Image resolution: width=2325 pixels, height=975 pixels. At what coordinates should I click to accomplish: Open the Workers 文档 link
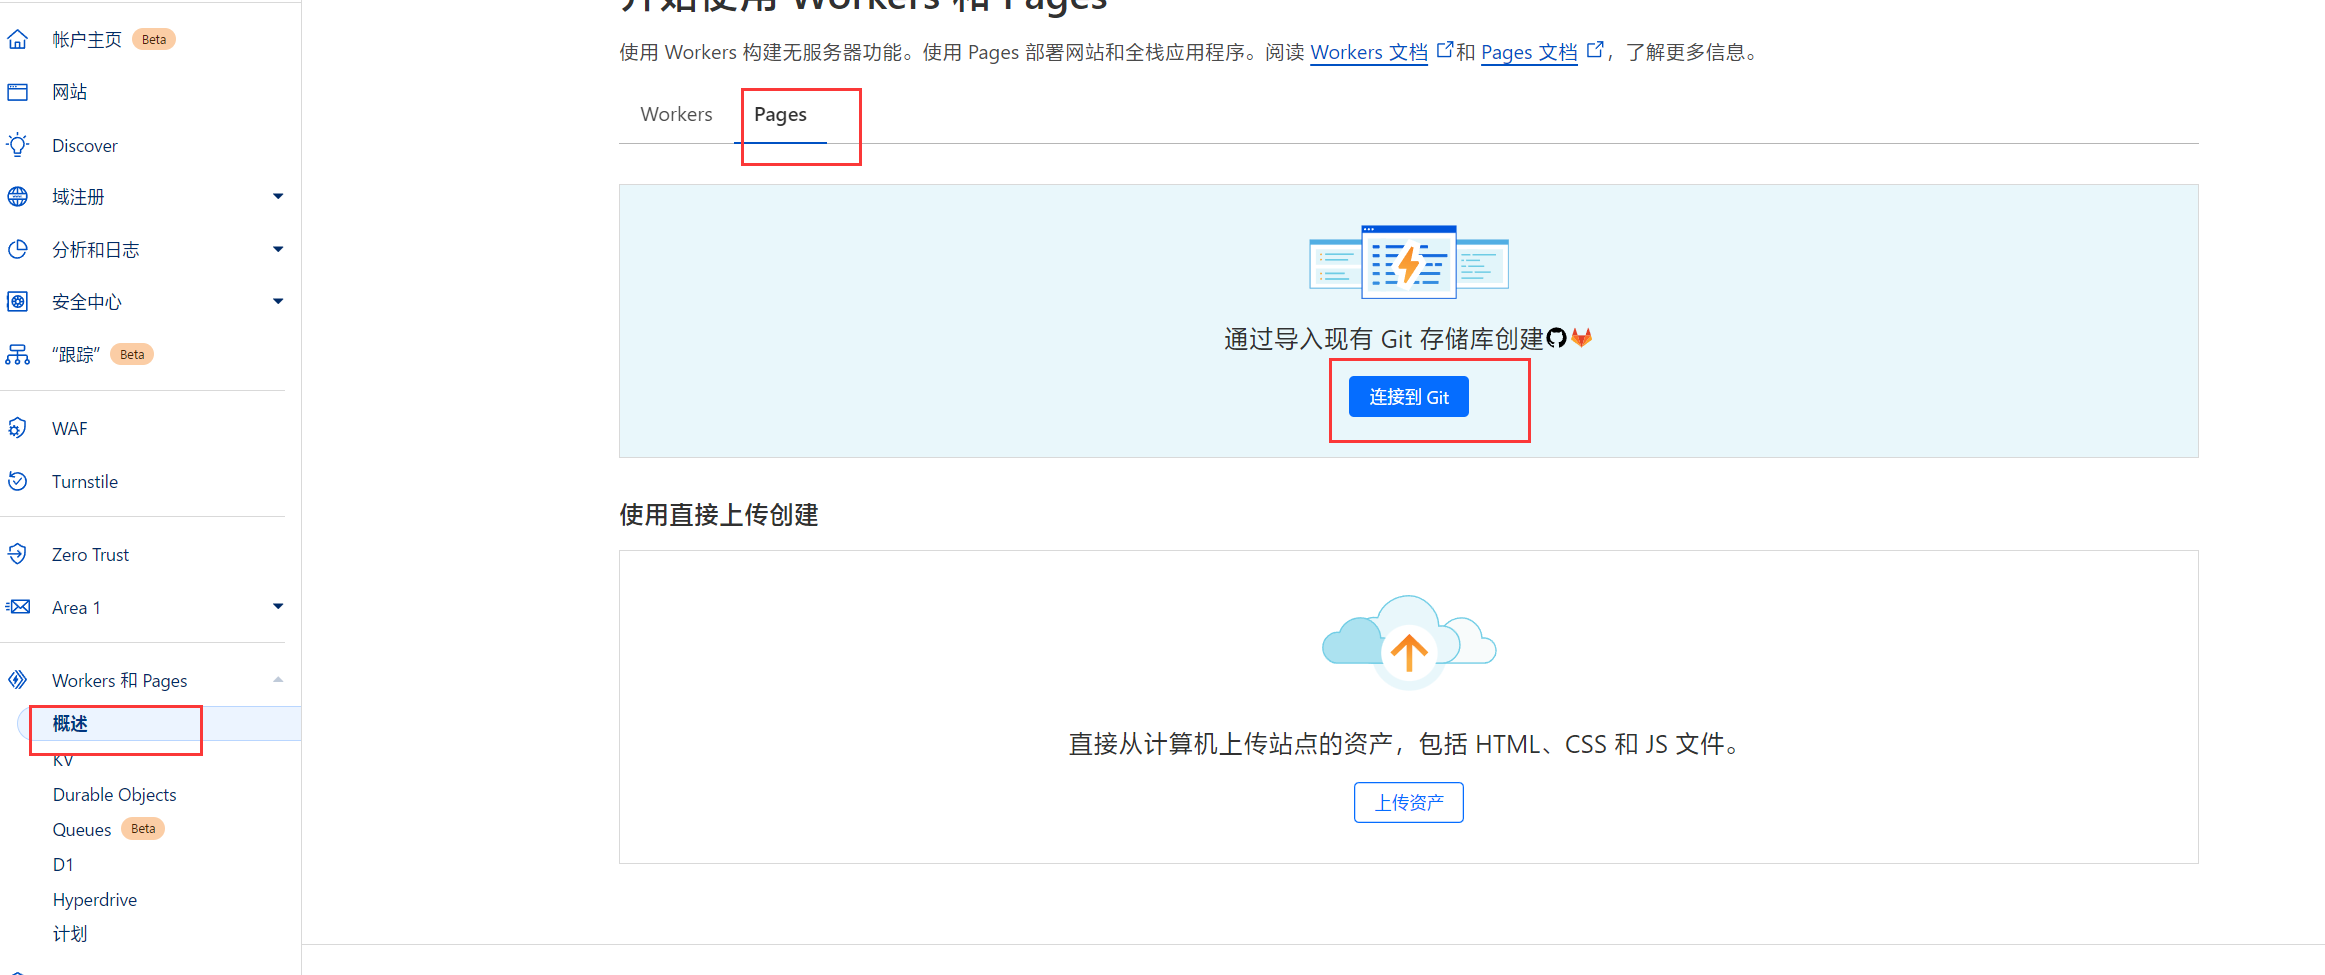(x=1369, y=53)
